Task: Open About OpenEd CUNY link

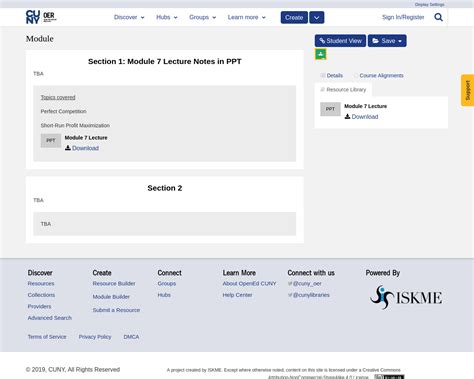Action: tap(249, 283)
